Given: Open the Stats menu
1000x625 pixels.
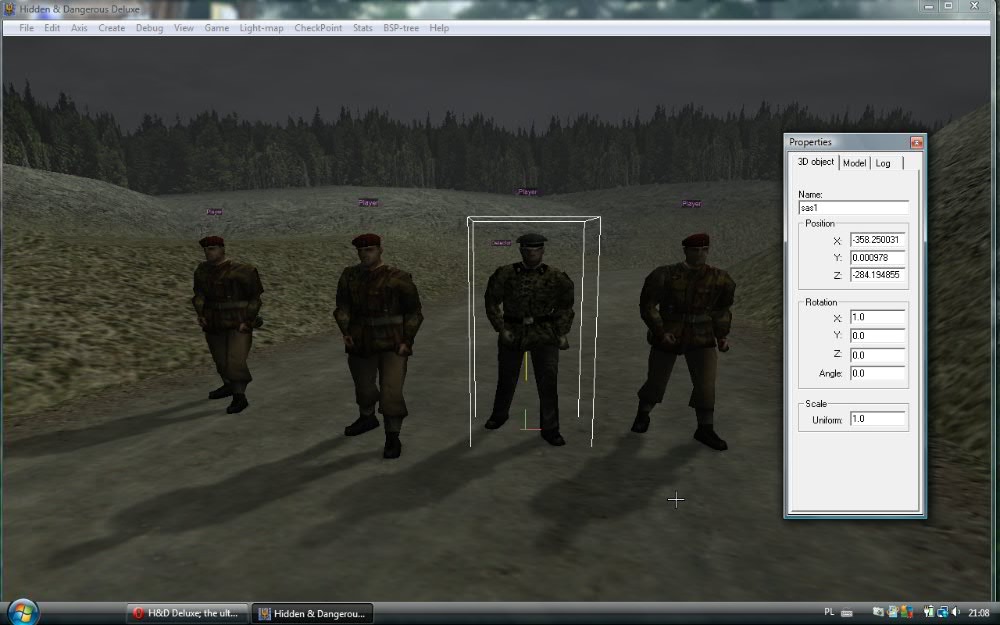Looking at the screenshot, I should tap(363, 28).
